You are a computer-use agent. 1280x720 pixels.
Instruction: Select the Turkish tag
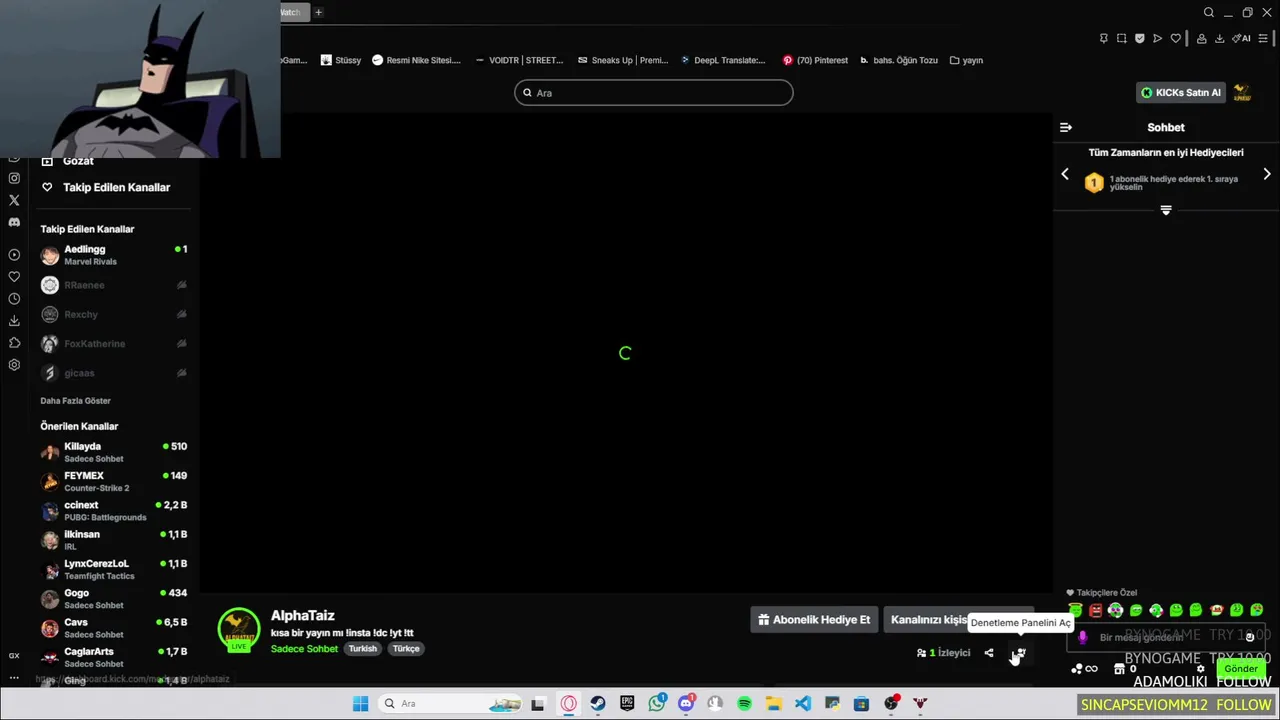(x=363, y=649)
